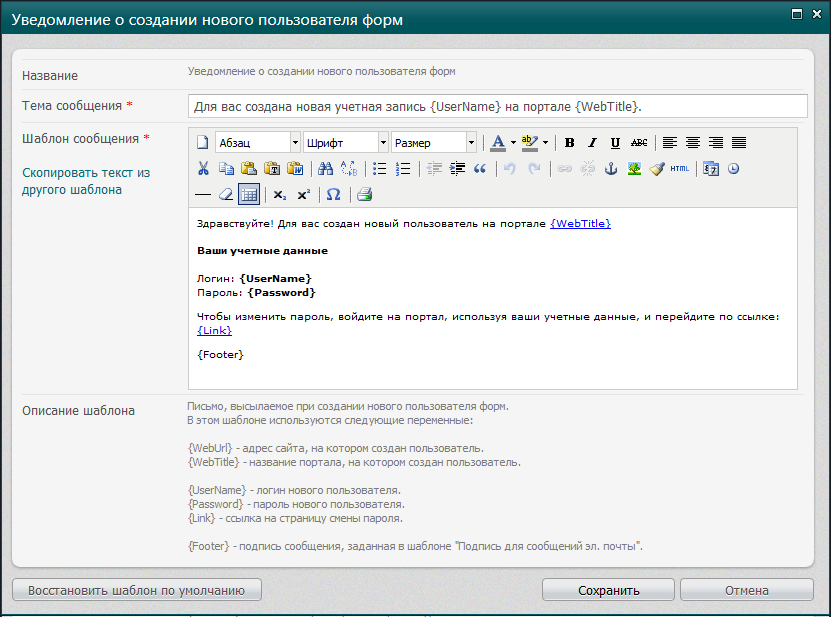Screen dimensions: 831x617
Task: Expand the text color picker arrow
Action: pyautogui.click(x=513, y=143)
